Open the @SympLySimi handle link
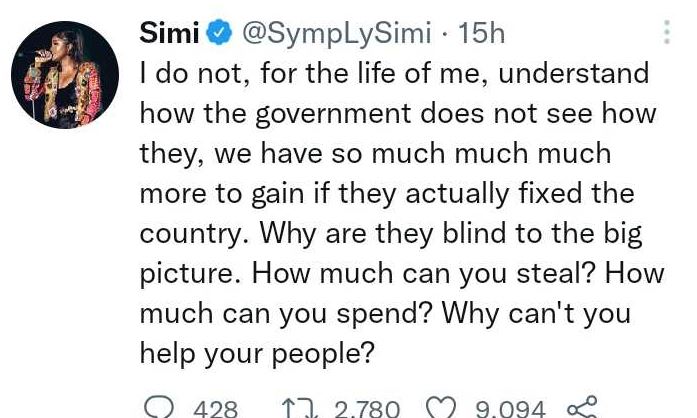The image size is (697, 418). click(x=338, y=34)
